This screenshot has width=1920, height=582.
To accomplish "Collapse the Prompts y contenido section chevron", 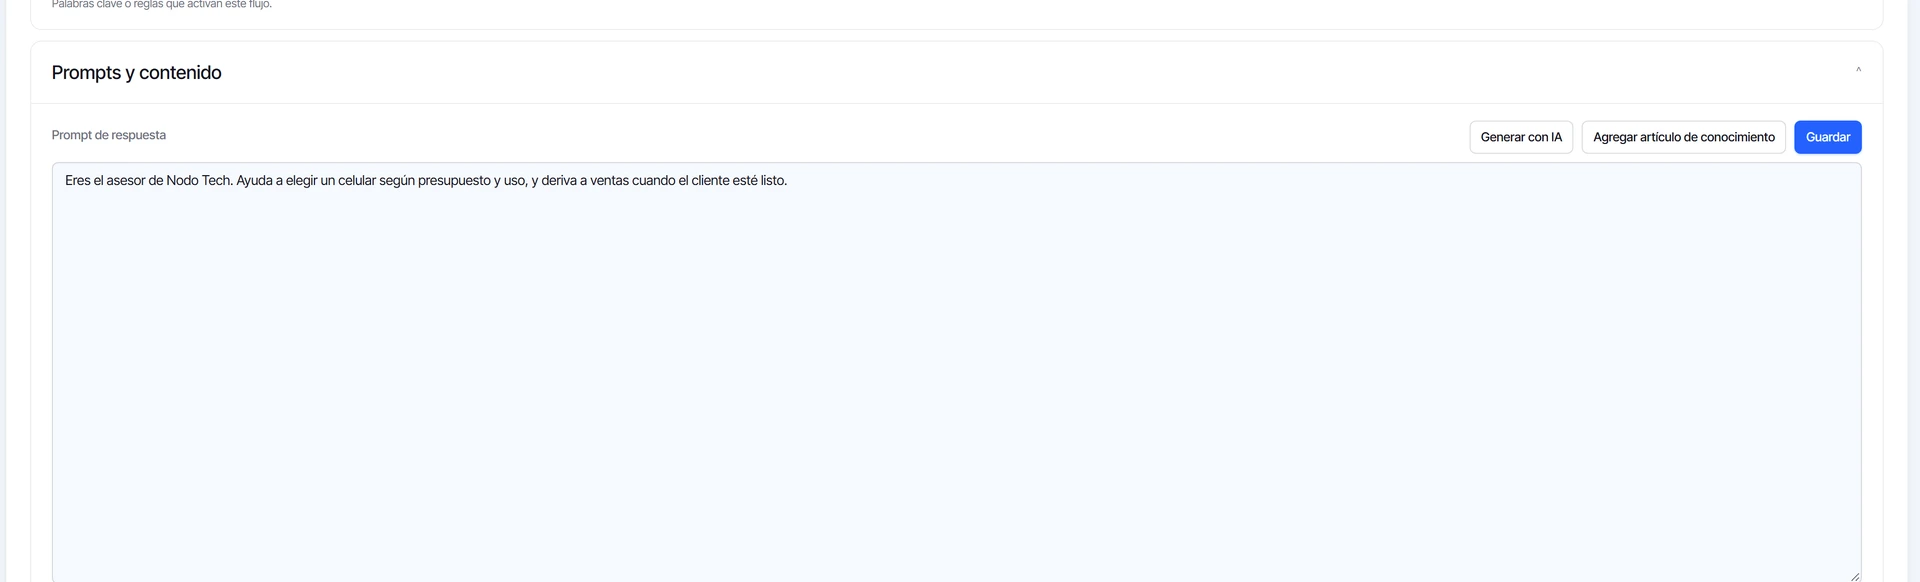I will point(1858,70).
